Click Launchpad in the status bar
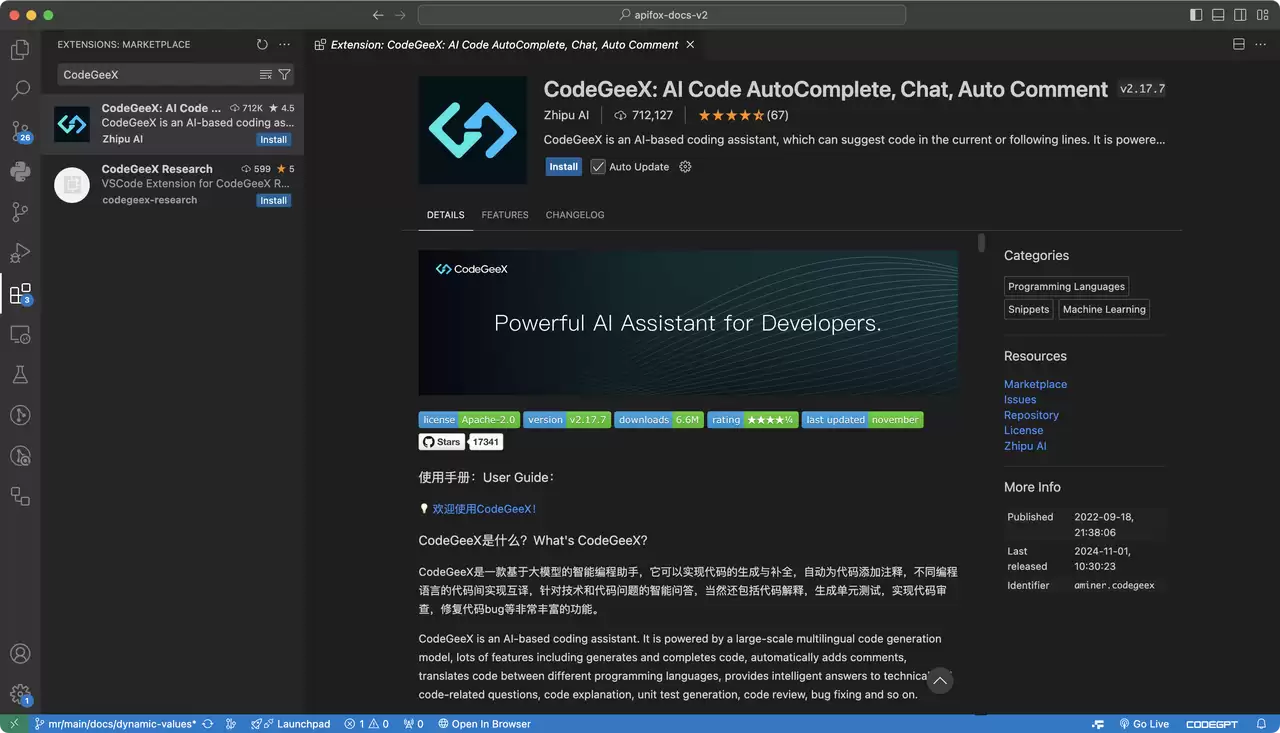The image size is (1280, 733). (290, 724)
